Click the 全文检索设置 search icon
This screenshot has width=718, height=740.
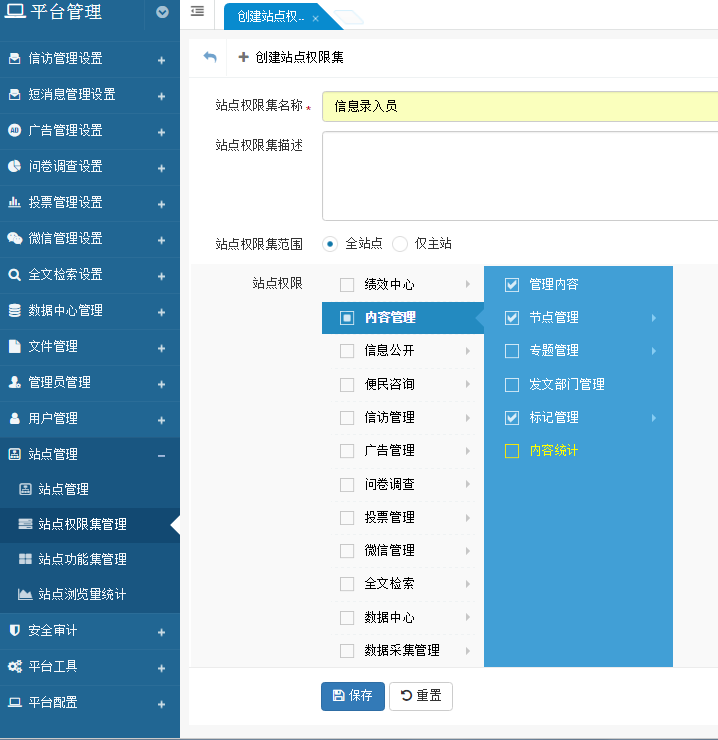tap(14, 274)
